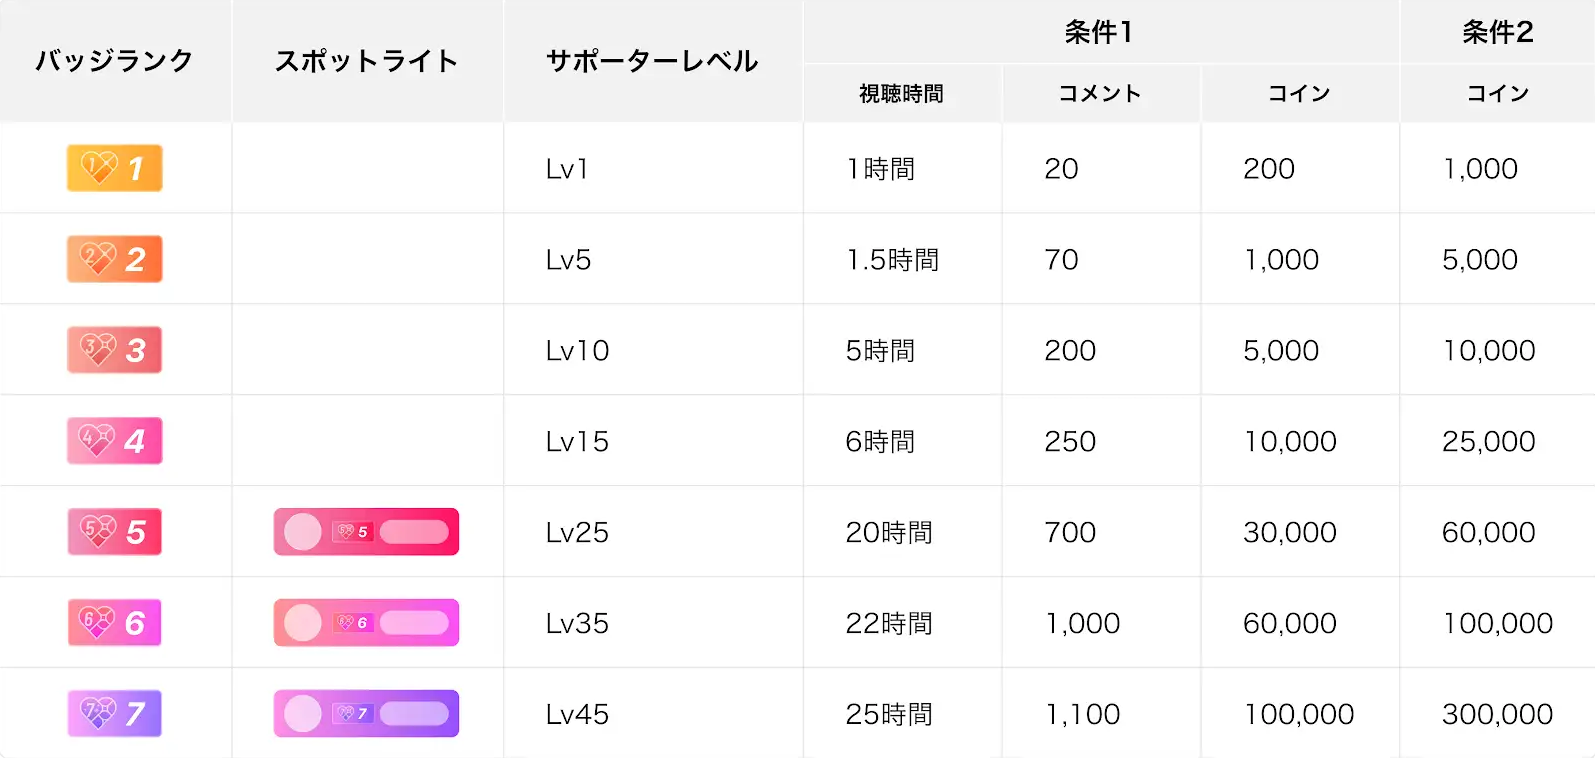The height and width of the screenshot is (758, 1595).
Task: Click the rank 1 yellow heart badge
Action: tap(114, 168)
